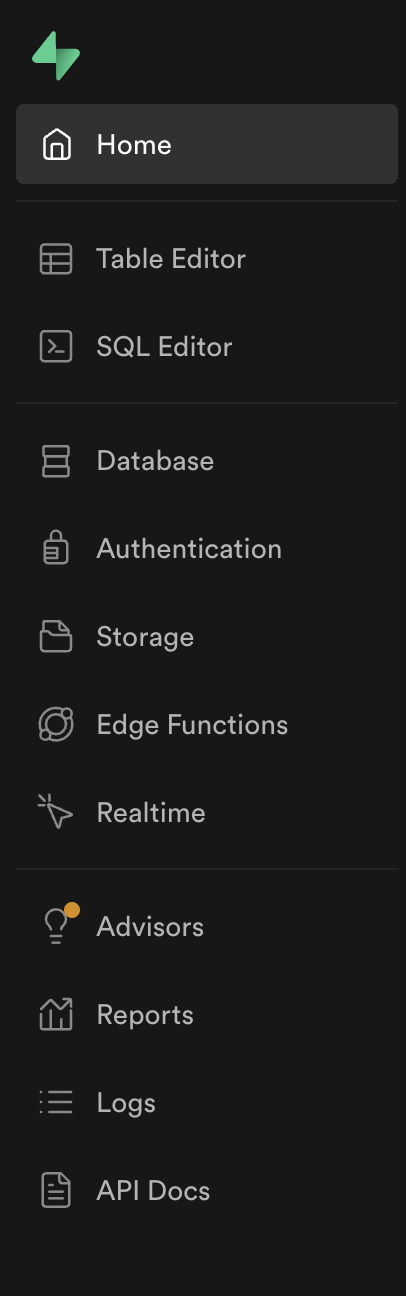The width and height of the screenshot is (406, 1296).
Task: Click the API Docs document icon
Action: pos(56,1191)
